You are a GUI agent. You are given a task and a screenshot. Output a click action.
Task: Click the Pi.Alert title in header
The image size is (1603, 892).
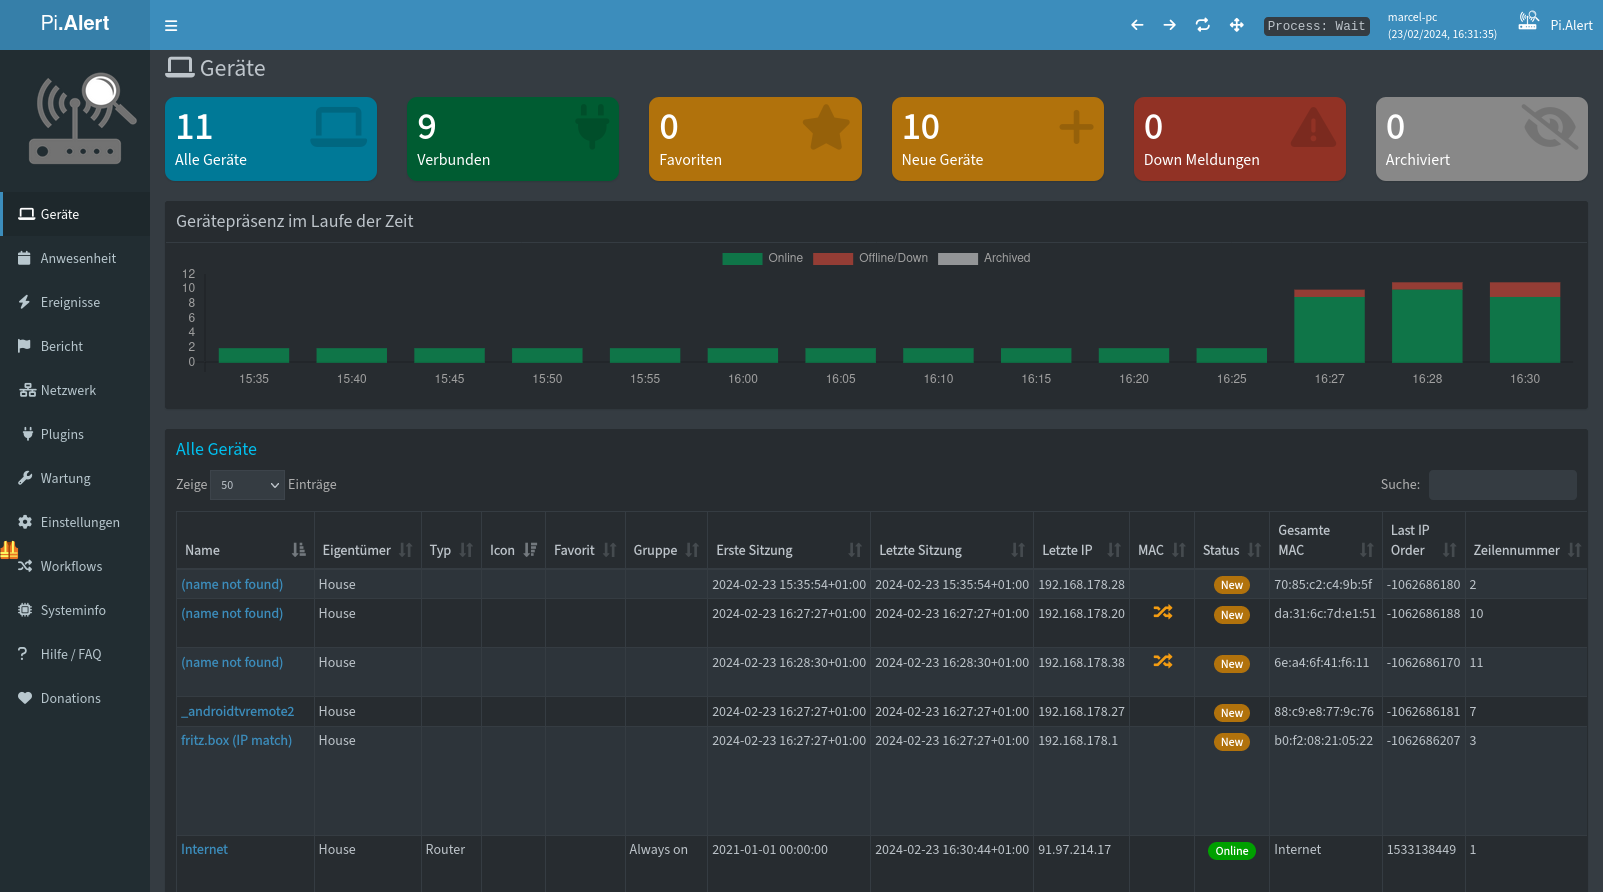[x=75, y=23]
